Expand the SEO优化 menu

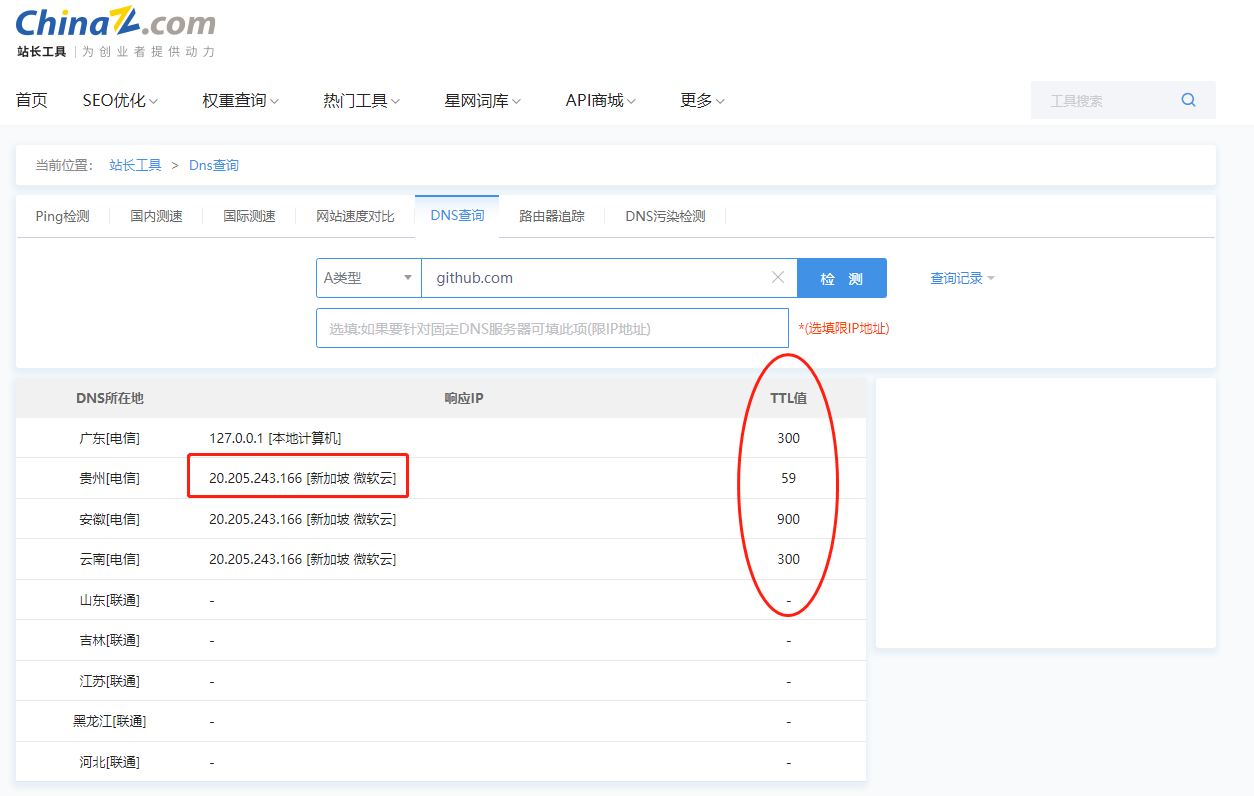point(121,100)
